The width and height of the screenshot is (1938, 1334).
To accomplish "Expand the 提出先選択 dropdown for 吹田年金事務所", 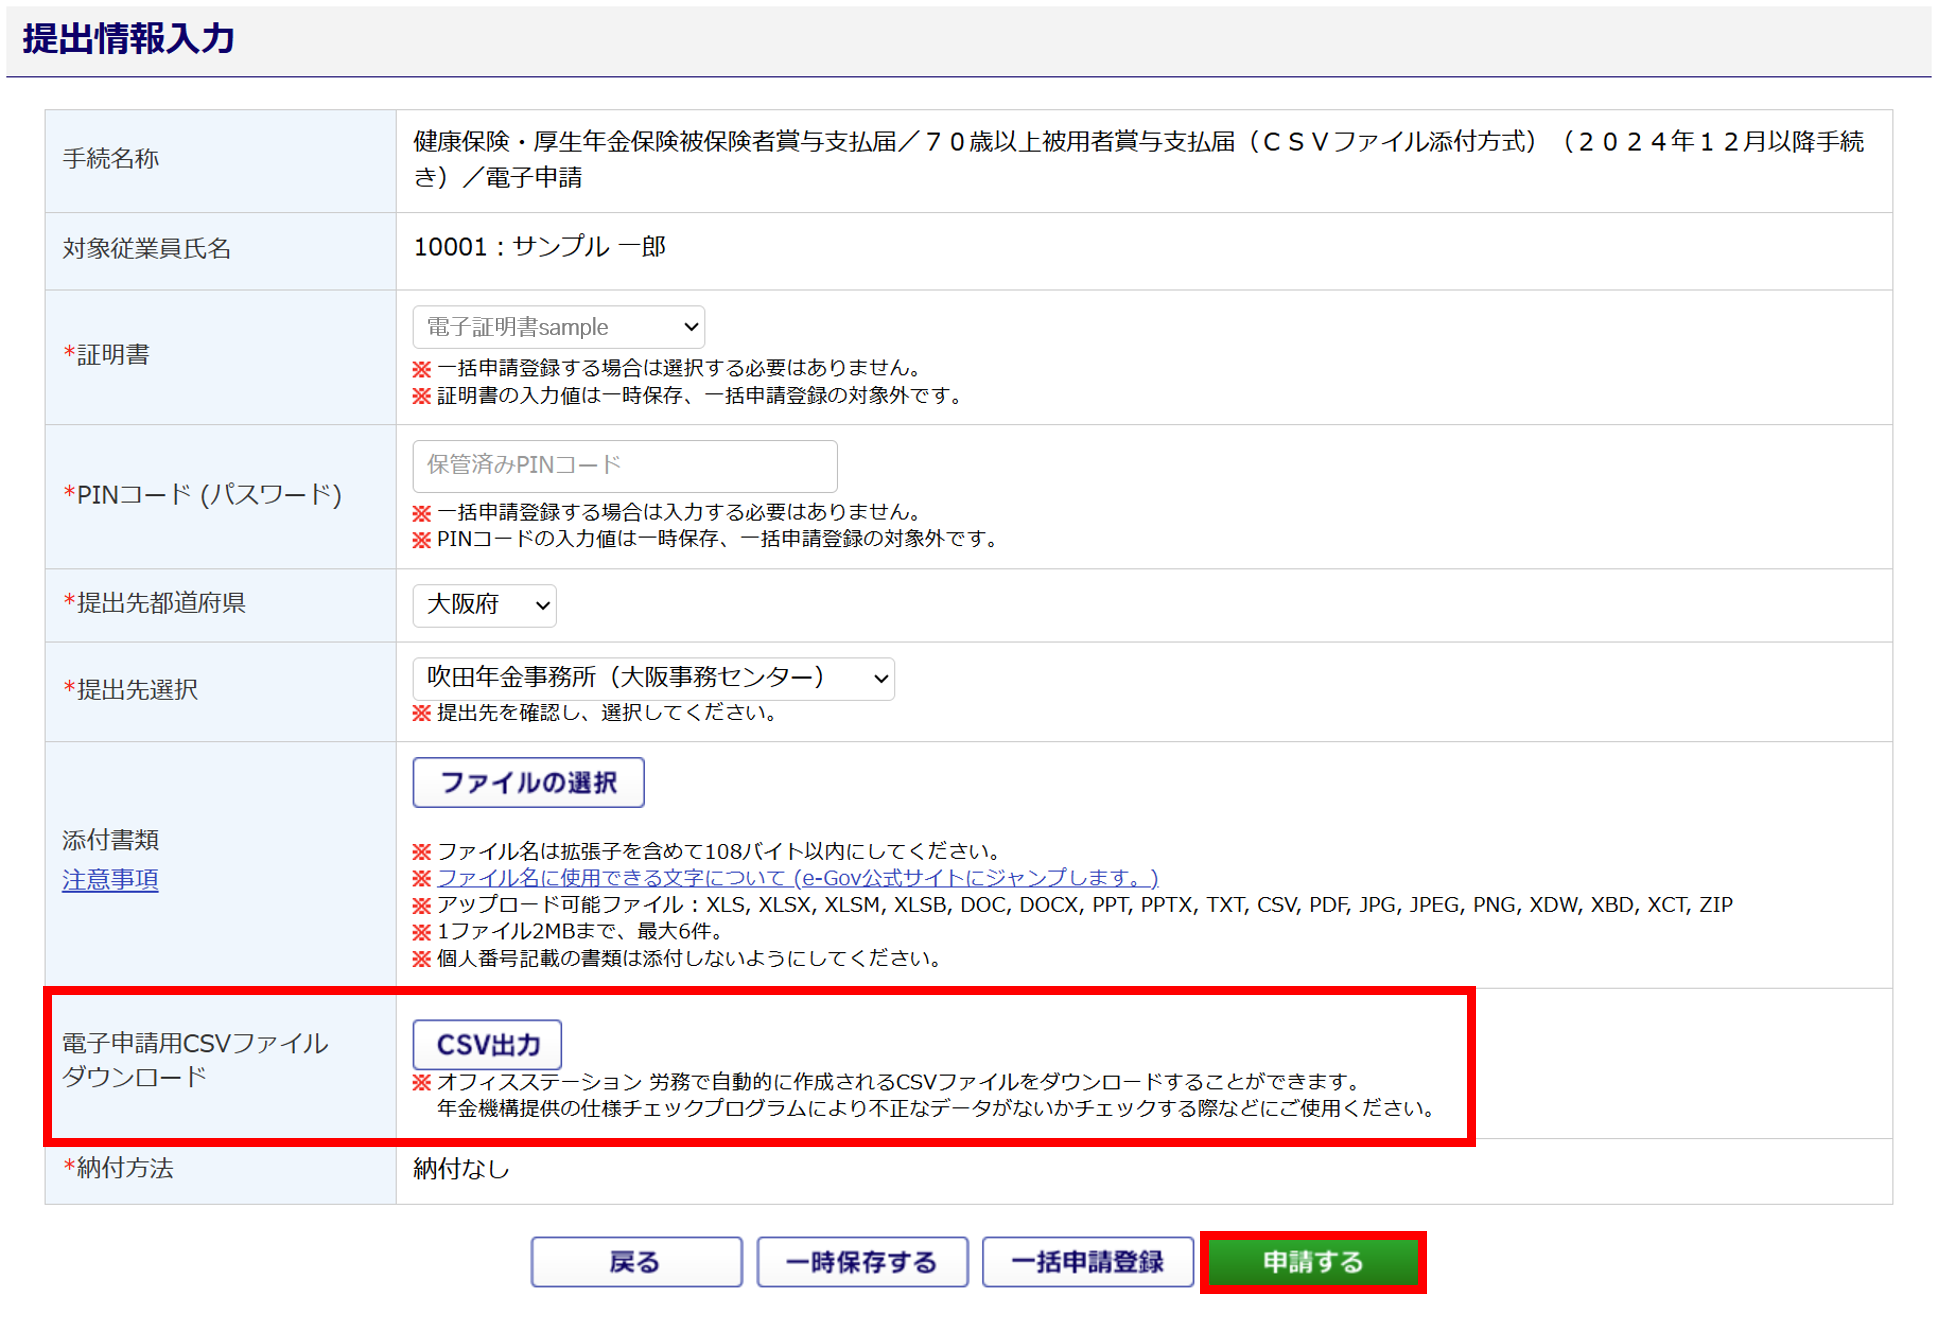I will click(x=653, y=678).
